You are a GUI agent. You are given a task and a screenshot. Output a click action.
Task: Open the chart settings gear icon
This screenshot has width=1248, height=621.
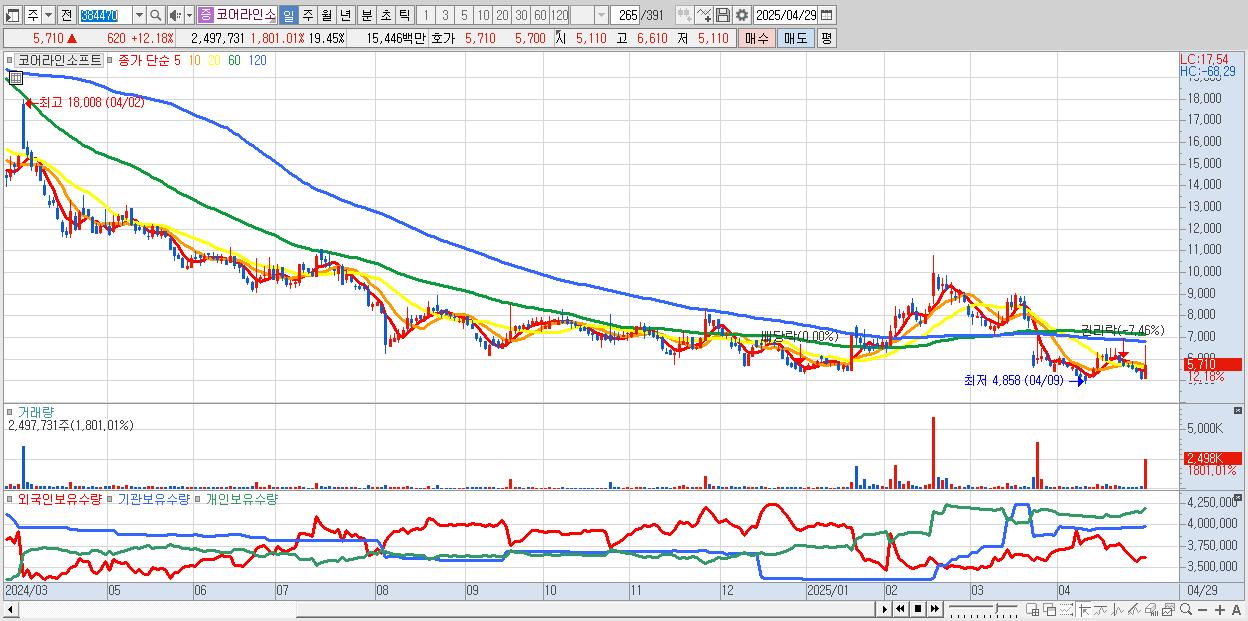tap(741, 15)
